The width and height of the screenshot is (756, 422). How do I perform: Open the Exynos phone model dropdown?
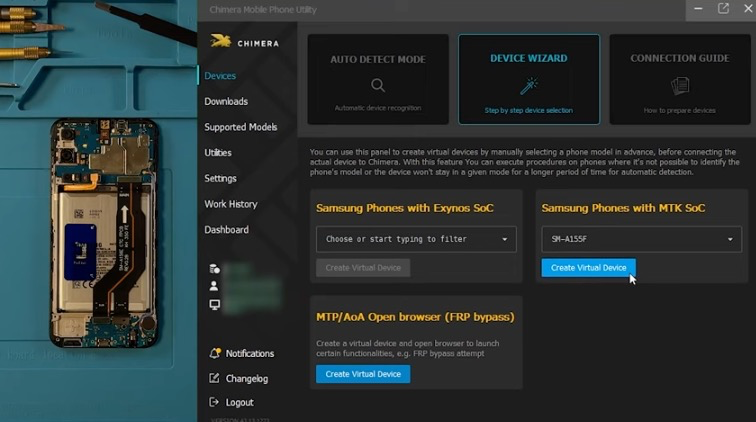coord(416,239)
